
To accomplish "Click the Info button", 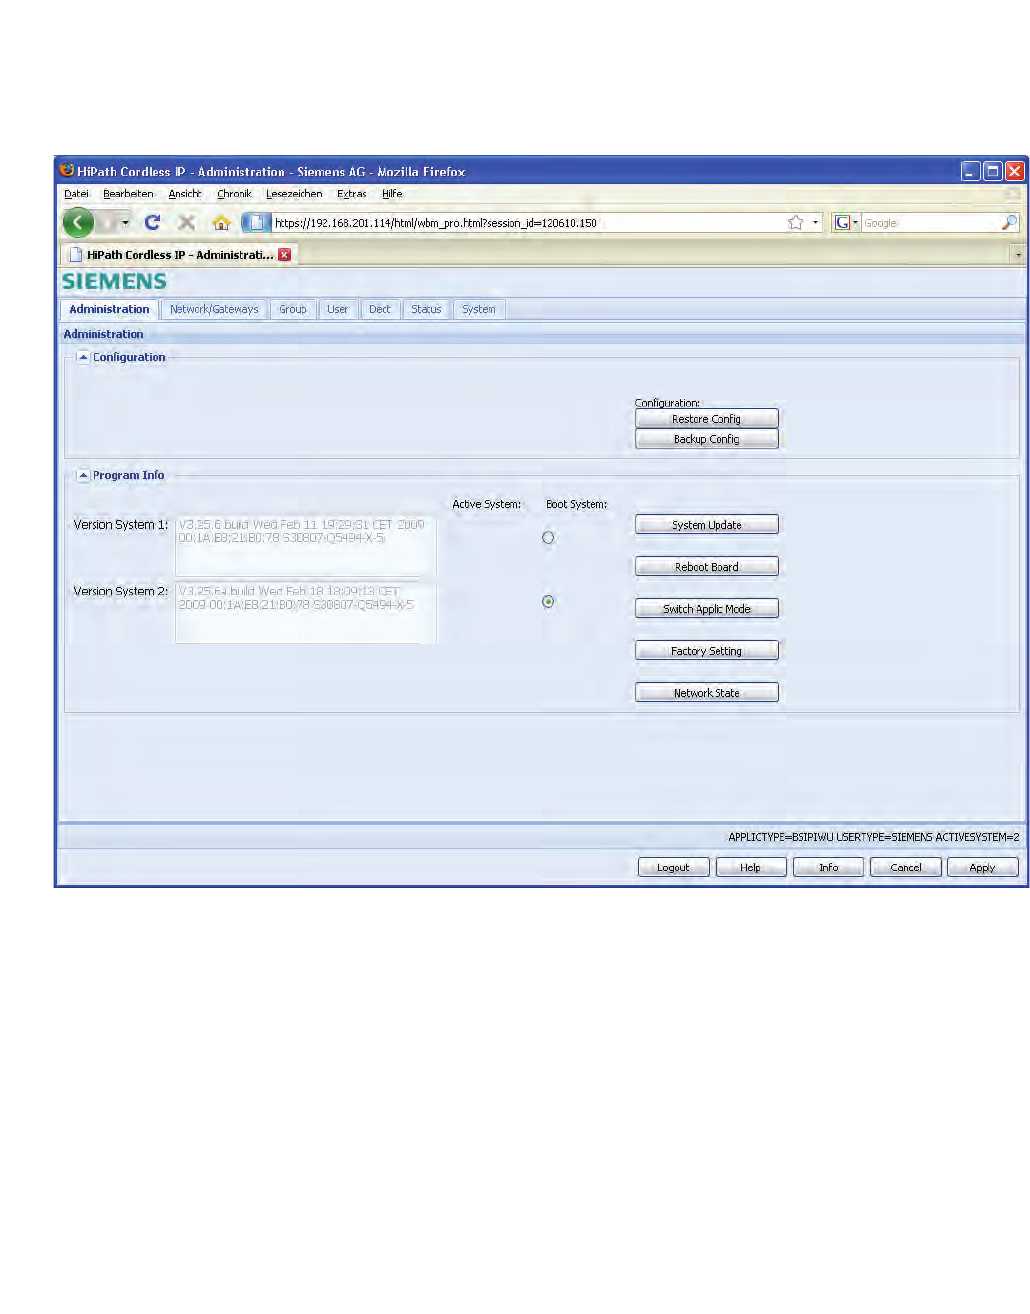I will point(828,868).
